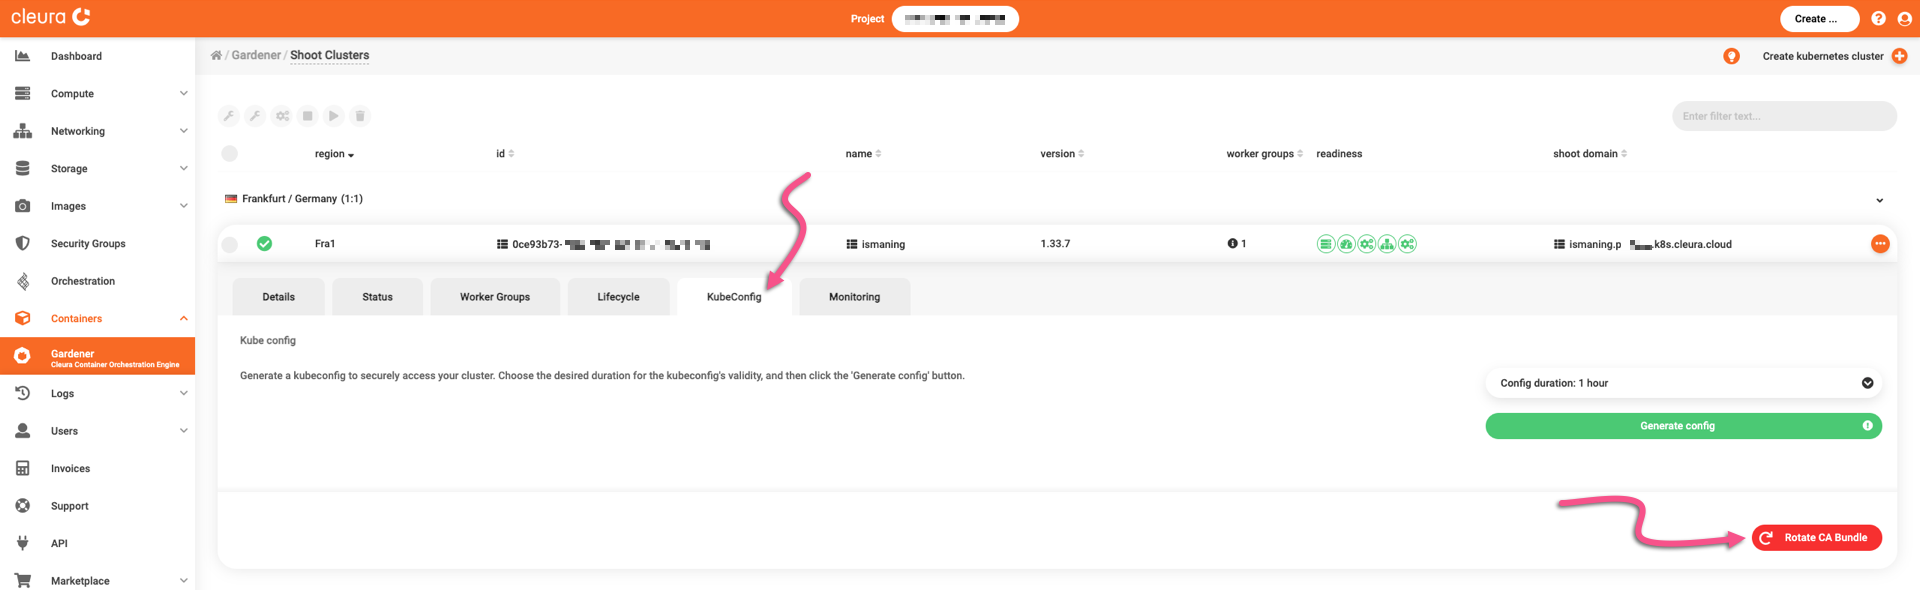Click the Generate config button

pyautogui.click(x=1677, y=426)
